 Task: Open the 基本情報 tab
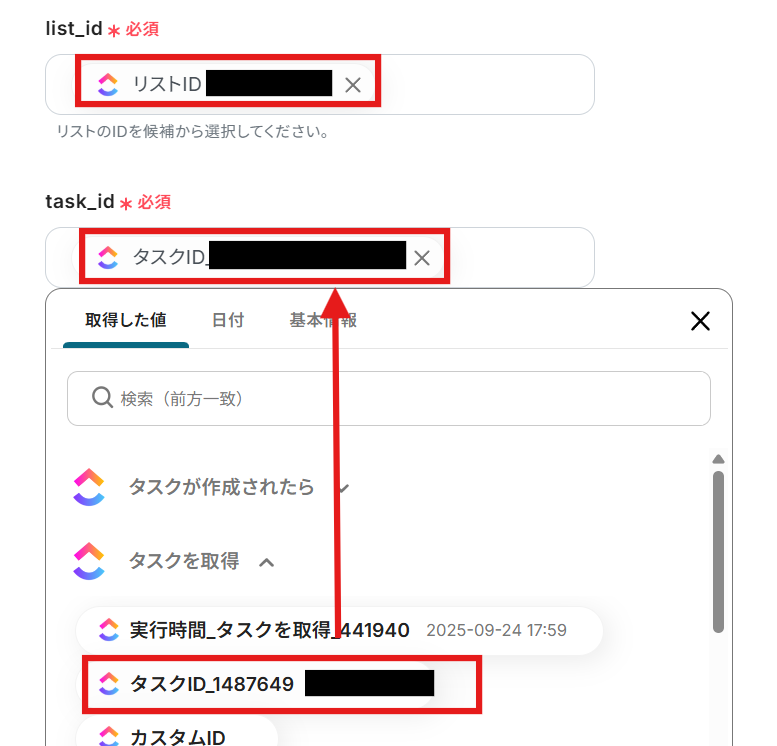[x=323, y=320]
